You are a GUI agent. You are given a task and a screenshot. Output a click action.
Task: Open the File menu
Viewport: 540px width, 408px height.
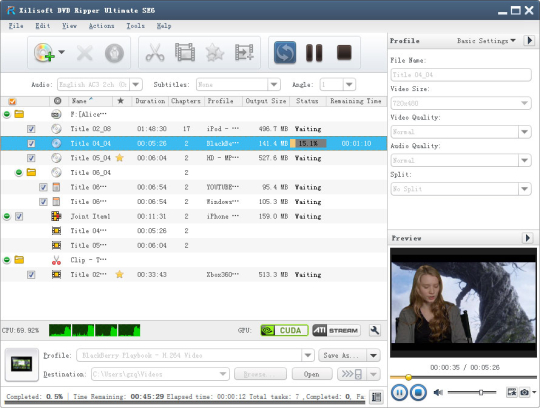[16, 26]
